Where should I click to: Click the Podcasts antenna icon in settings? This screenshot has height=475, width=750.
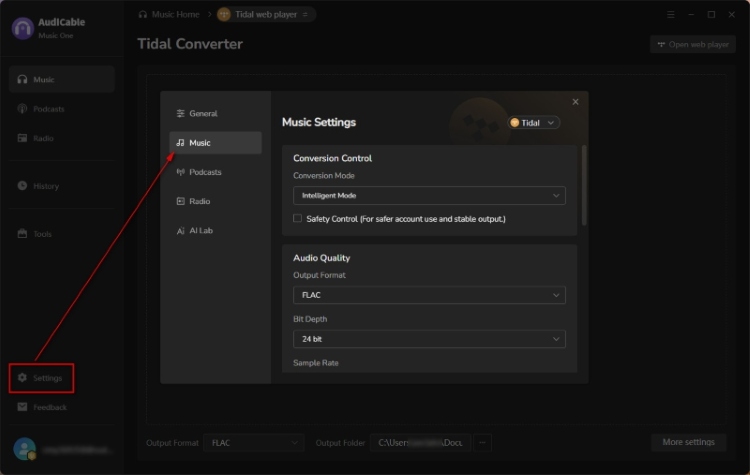[x=180, y=172]
